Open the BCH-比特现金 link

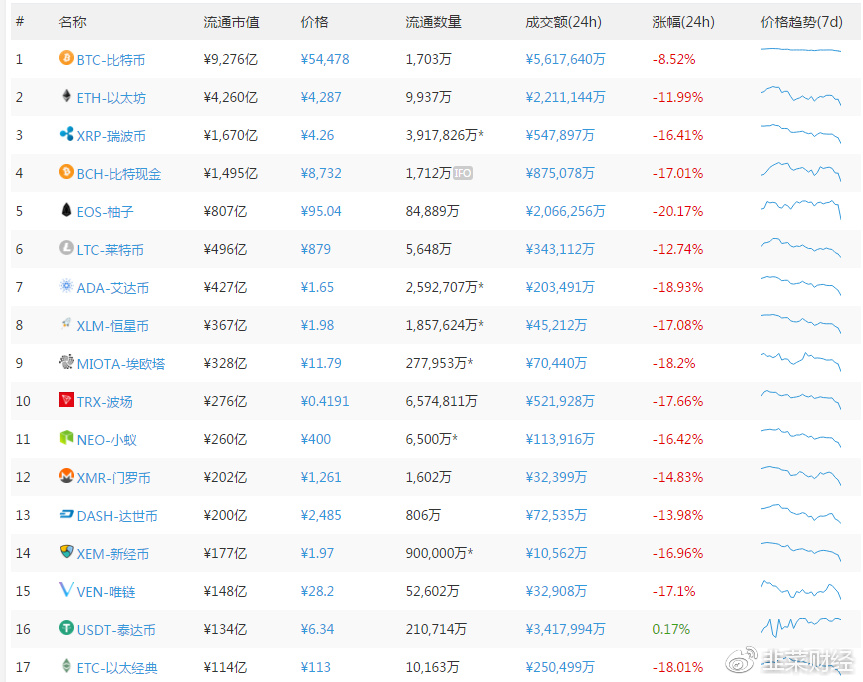point(119,174)
